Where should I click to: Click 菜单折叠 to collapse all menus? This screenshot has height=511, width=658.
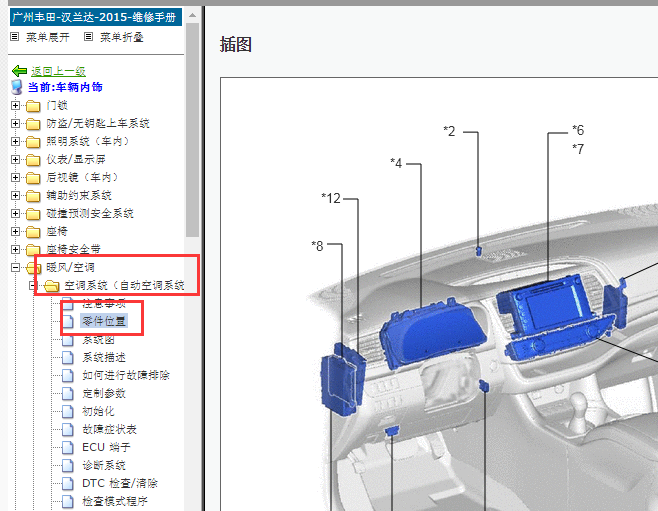click(122, 37)
